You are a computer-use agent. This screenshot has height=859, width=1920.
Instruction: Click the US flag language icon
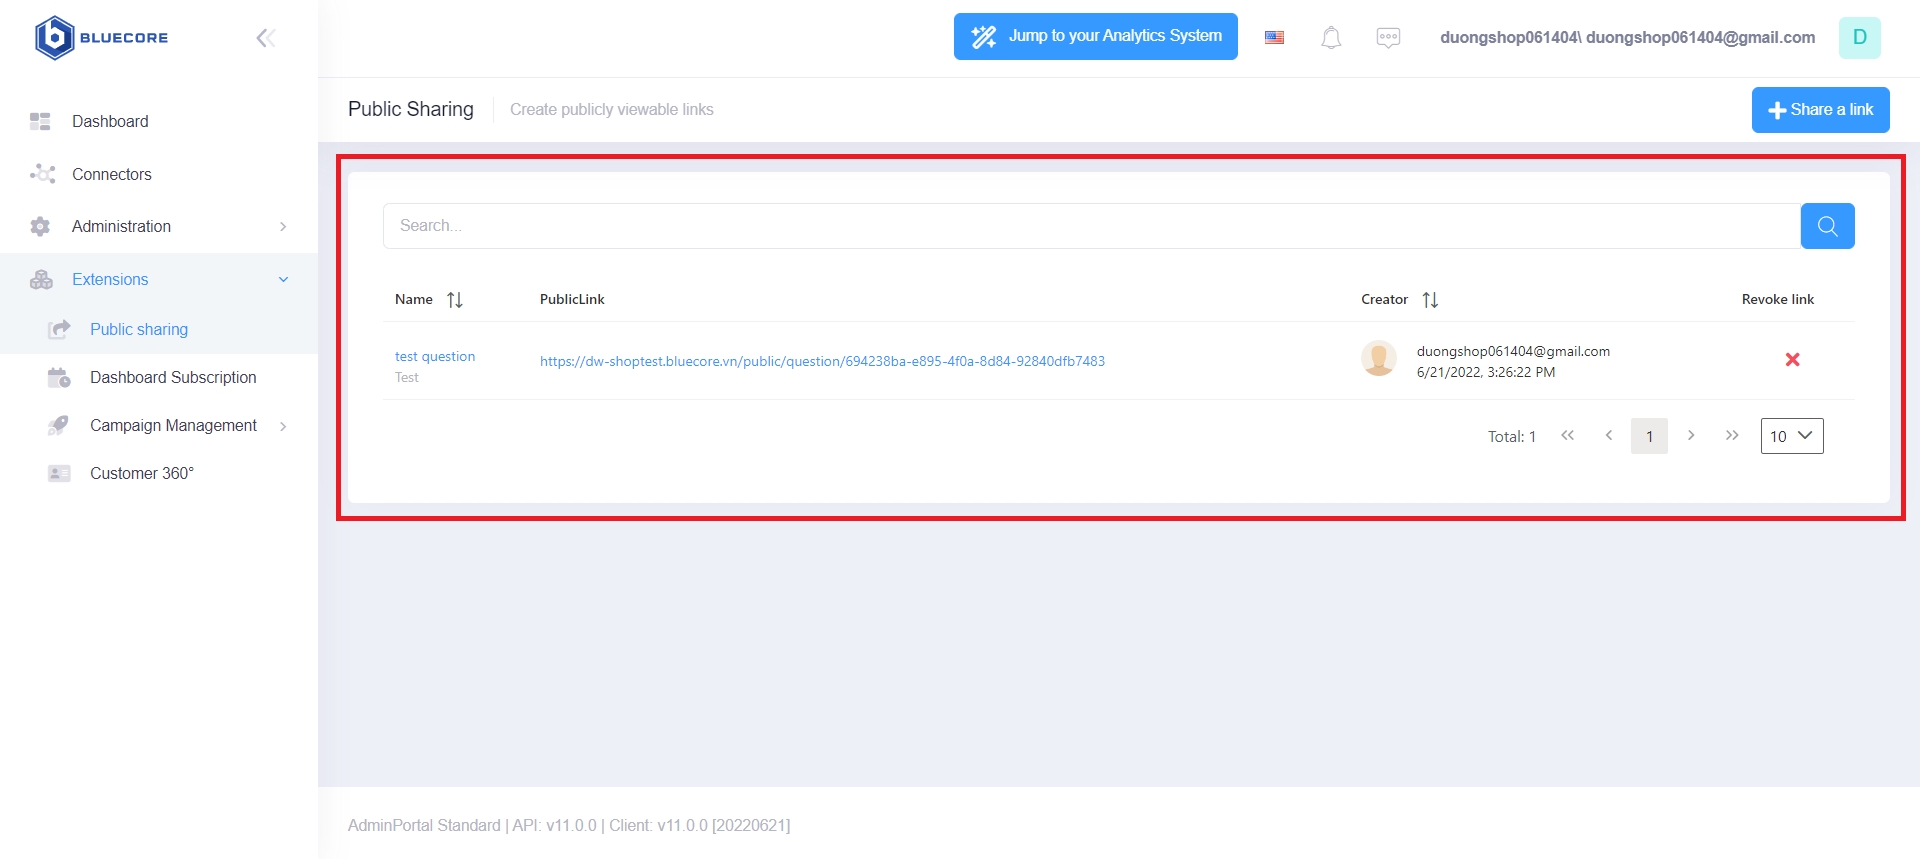tap(1274, 38)
